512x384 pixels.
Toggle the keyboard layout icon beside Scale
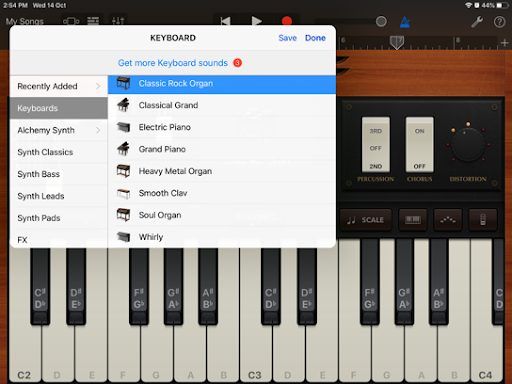click(x=413, y=220)
